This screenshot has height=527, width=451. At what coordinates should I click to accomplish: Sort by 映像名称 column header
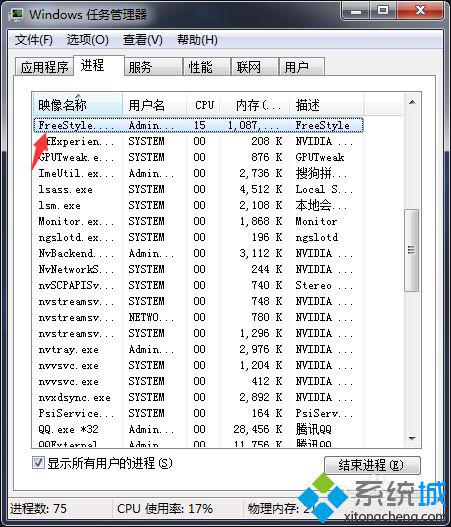point(78,105)
